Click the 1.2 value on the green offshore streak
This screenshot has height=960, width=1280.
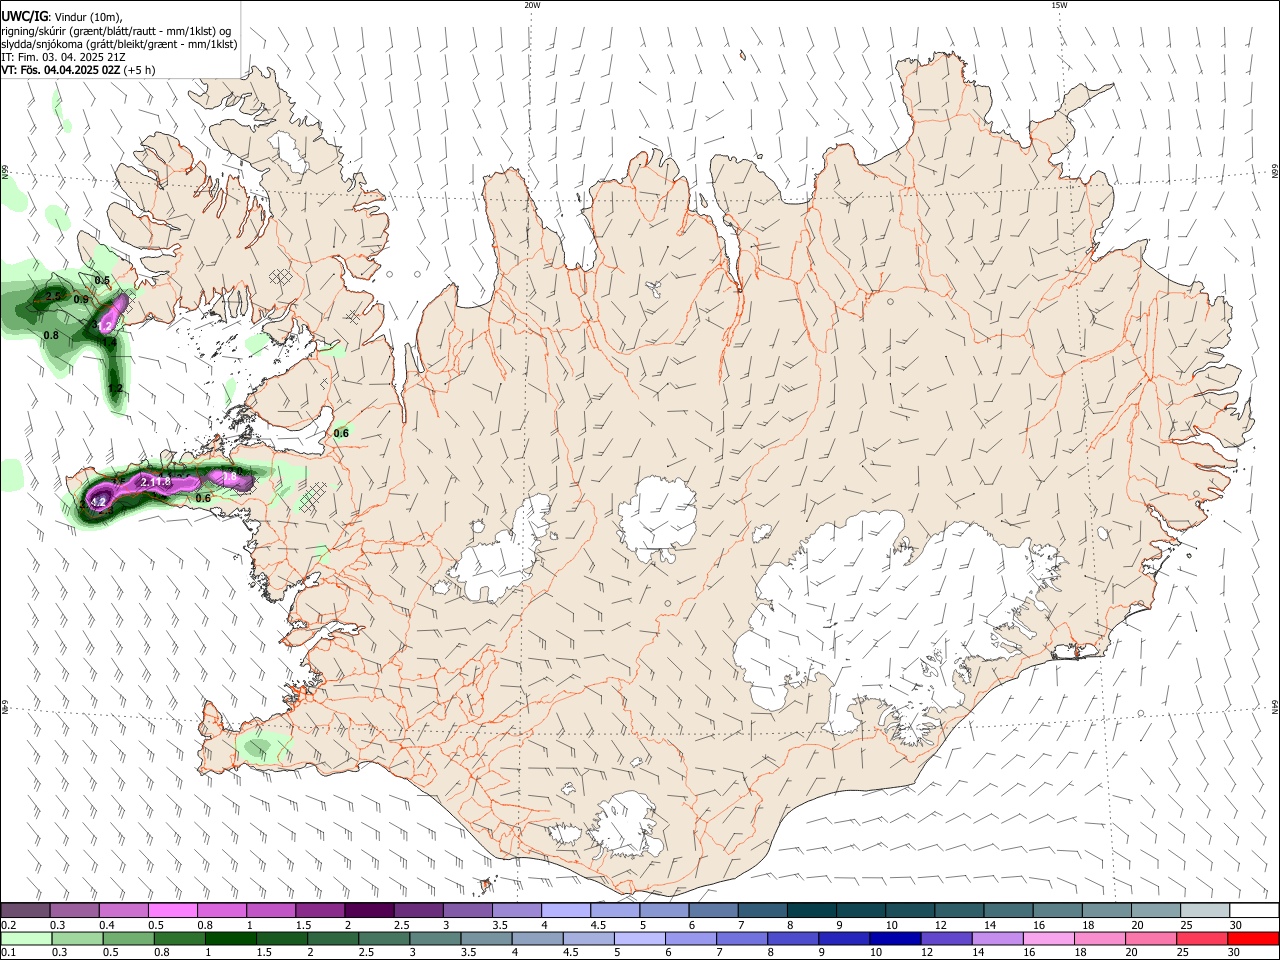point(115,388)
